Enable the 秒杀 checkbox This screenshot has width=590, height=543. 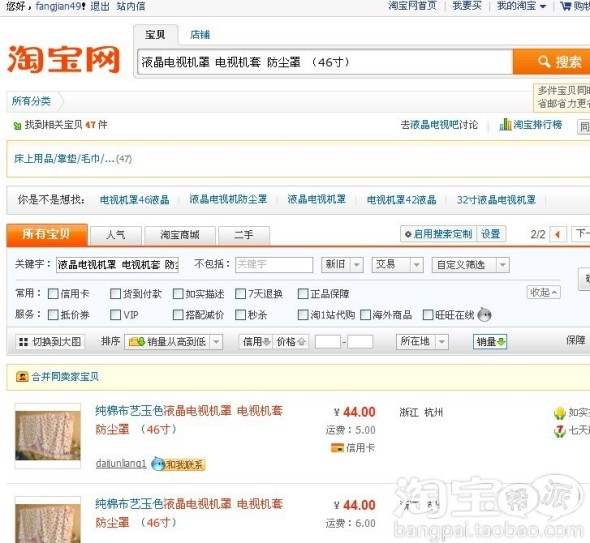pos(240,315)
